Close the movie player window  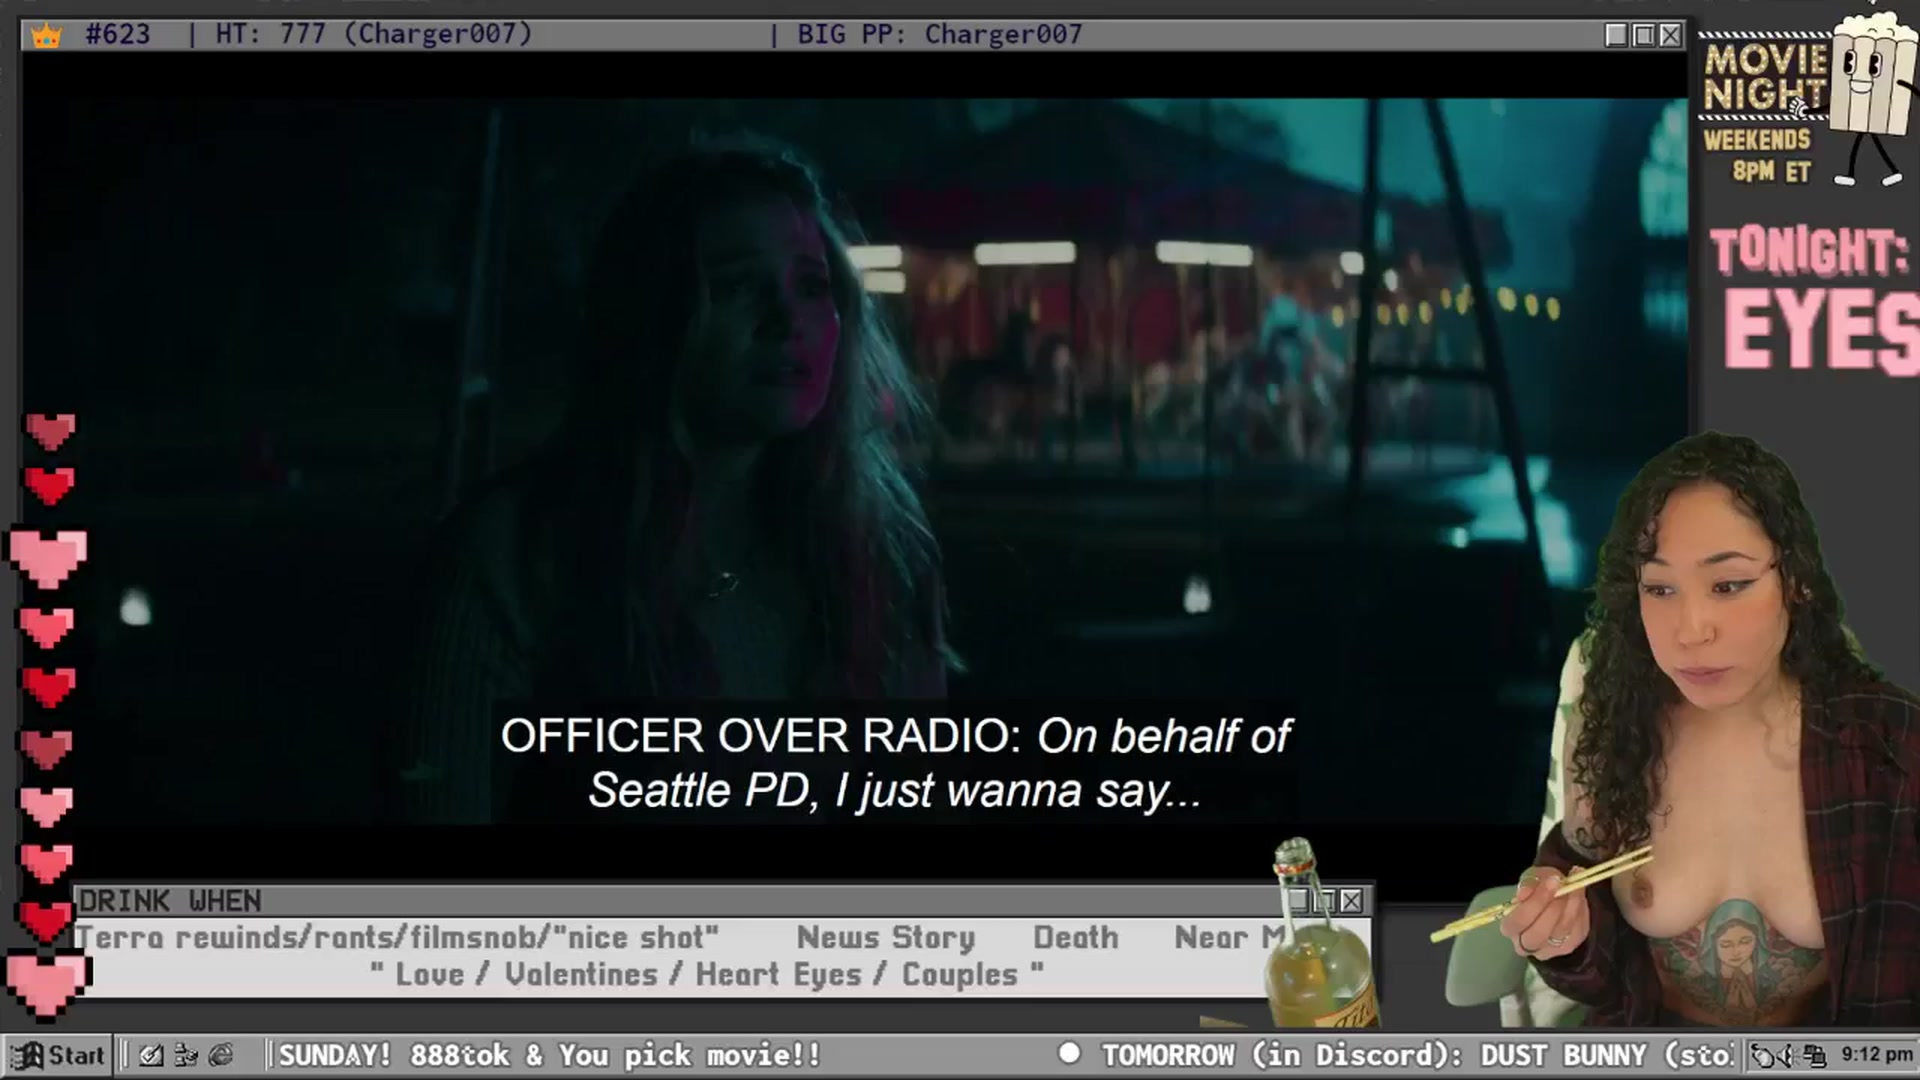pos(1670,35)
